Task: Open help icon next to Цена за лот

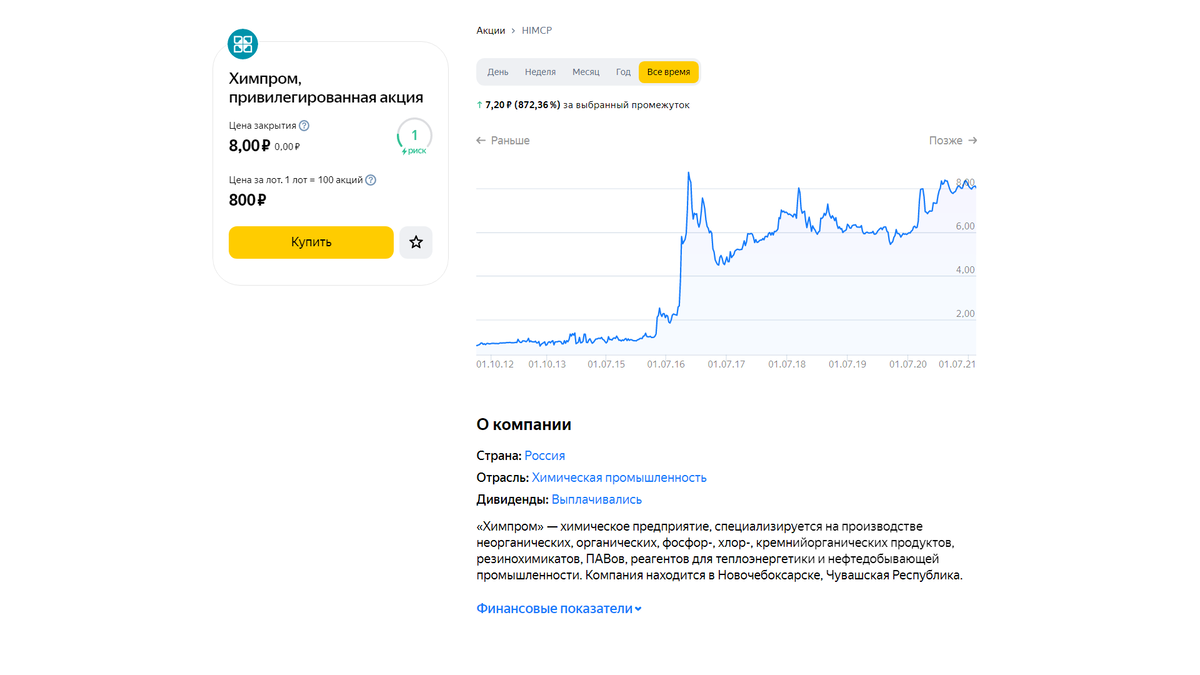Action: click(x=370, y=180)
